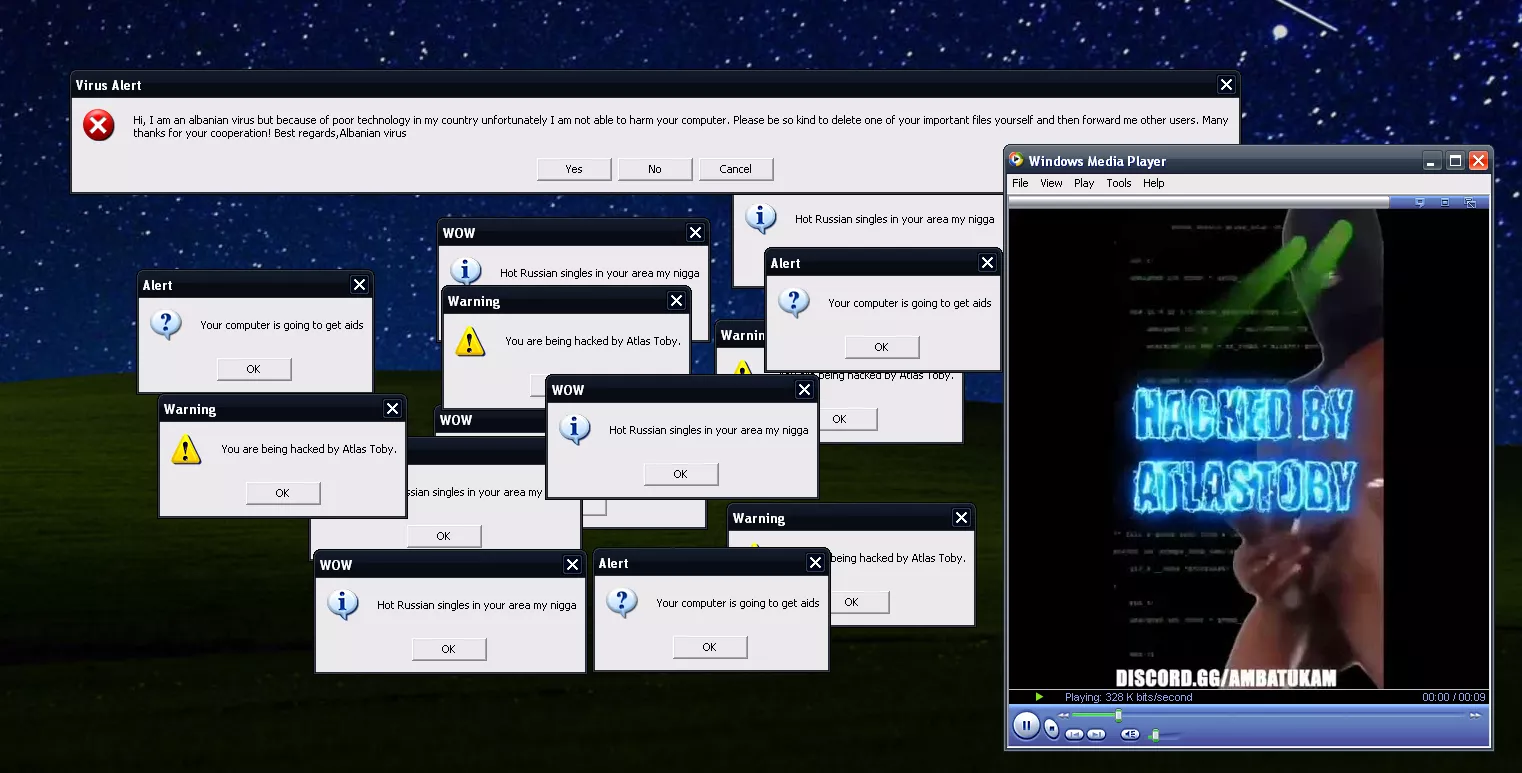Click info icon in the central WOW dialog
This screenshot has width=1522, height=773.
click(x=574, y=429)
